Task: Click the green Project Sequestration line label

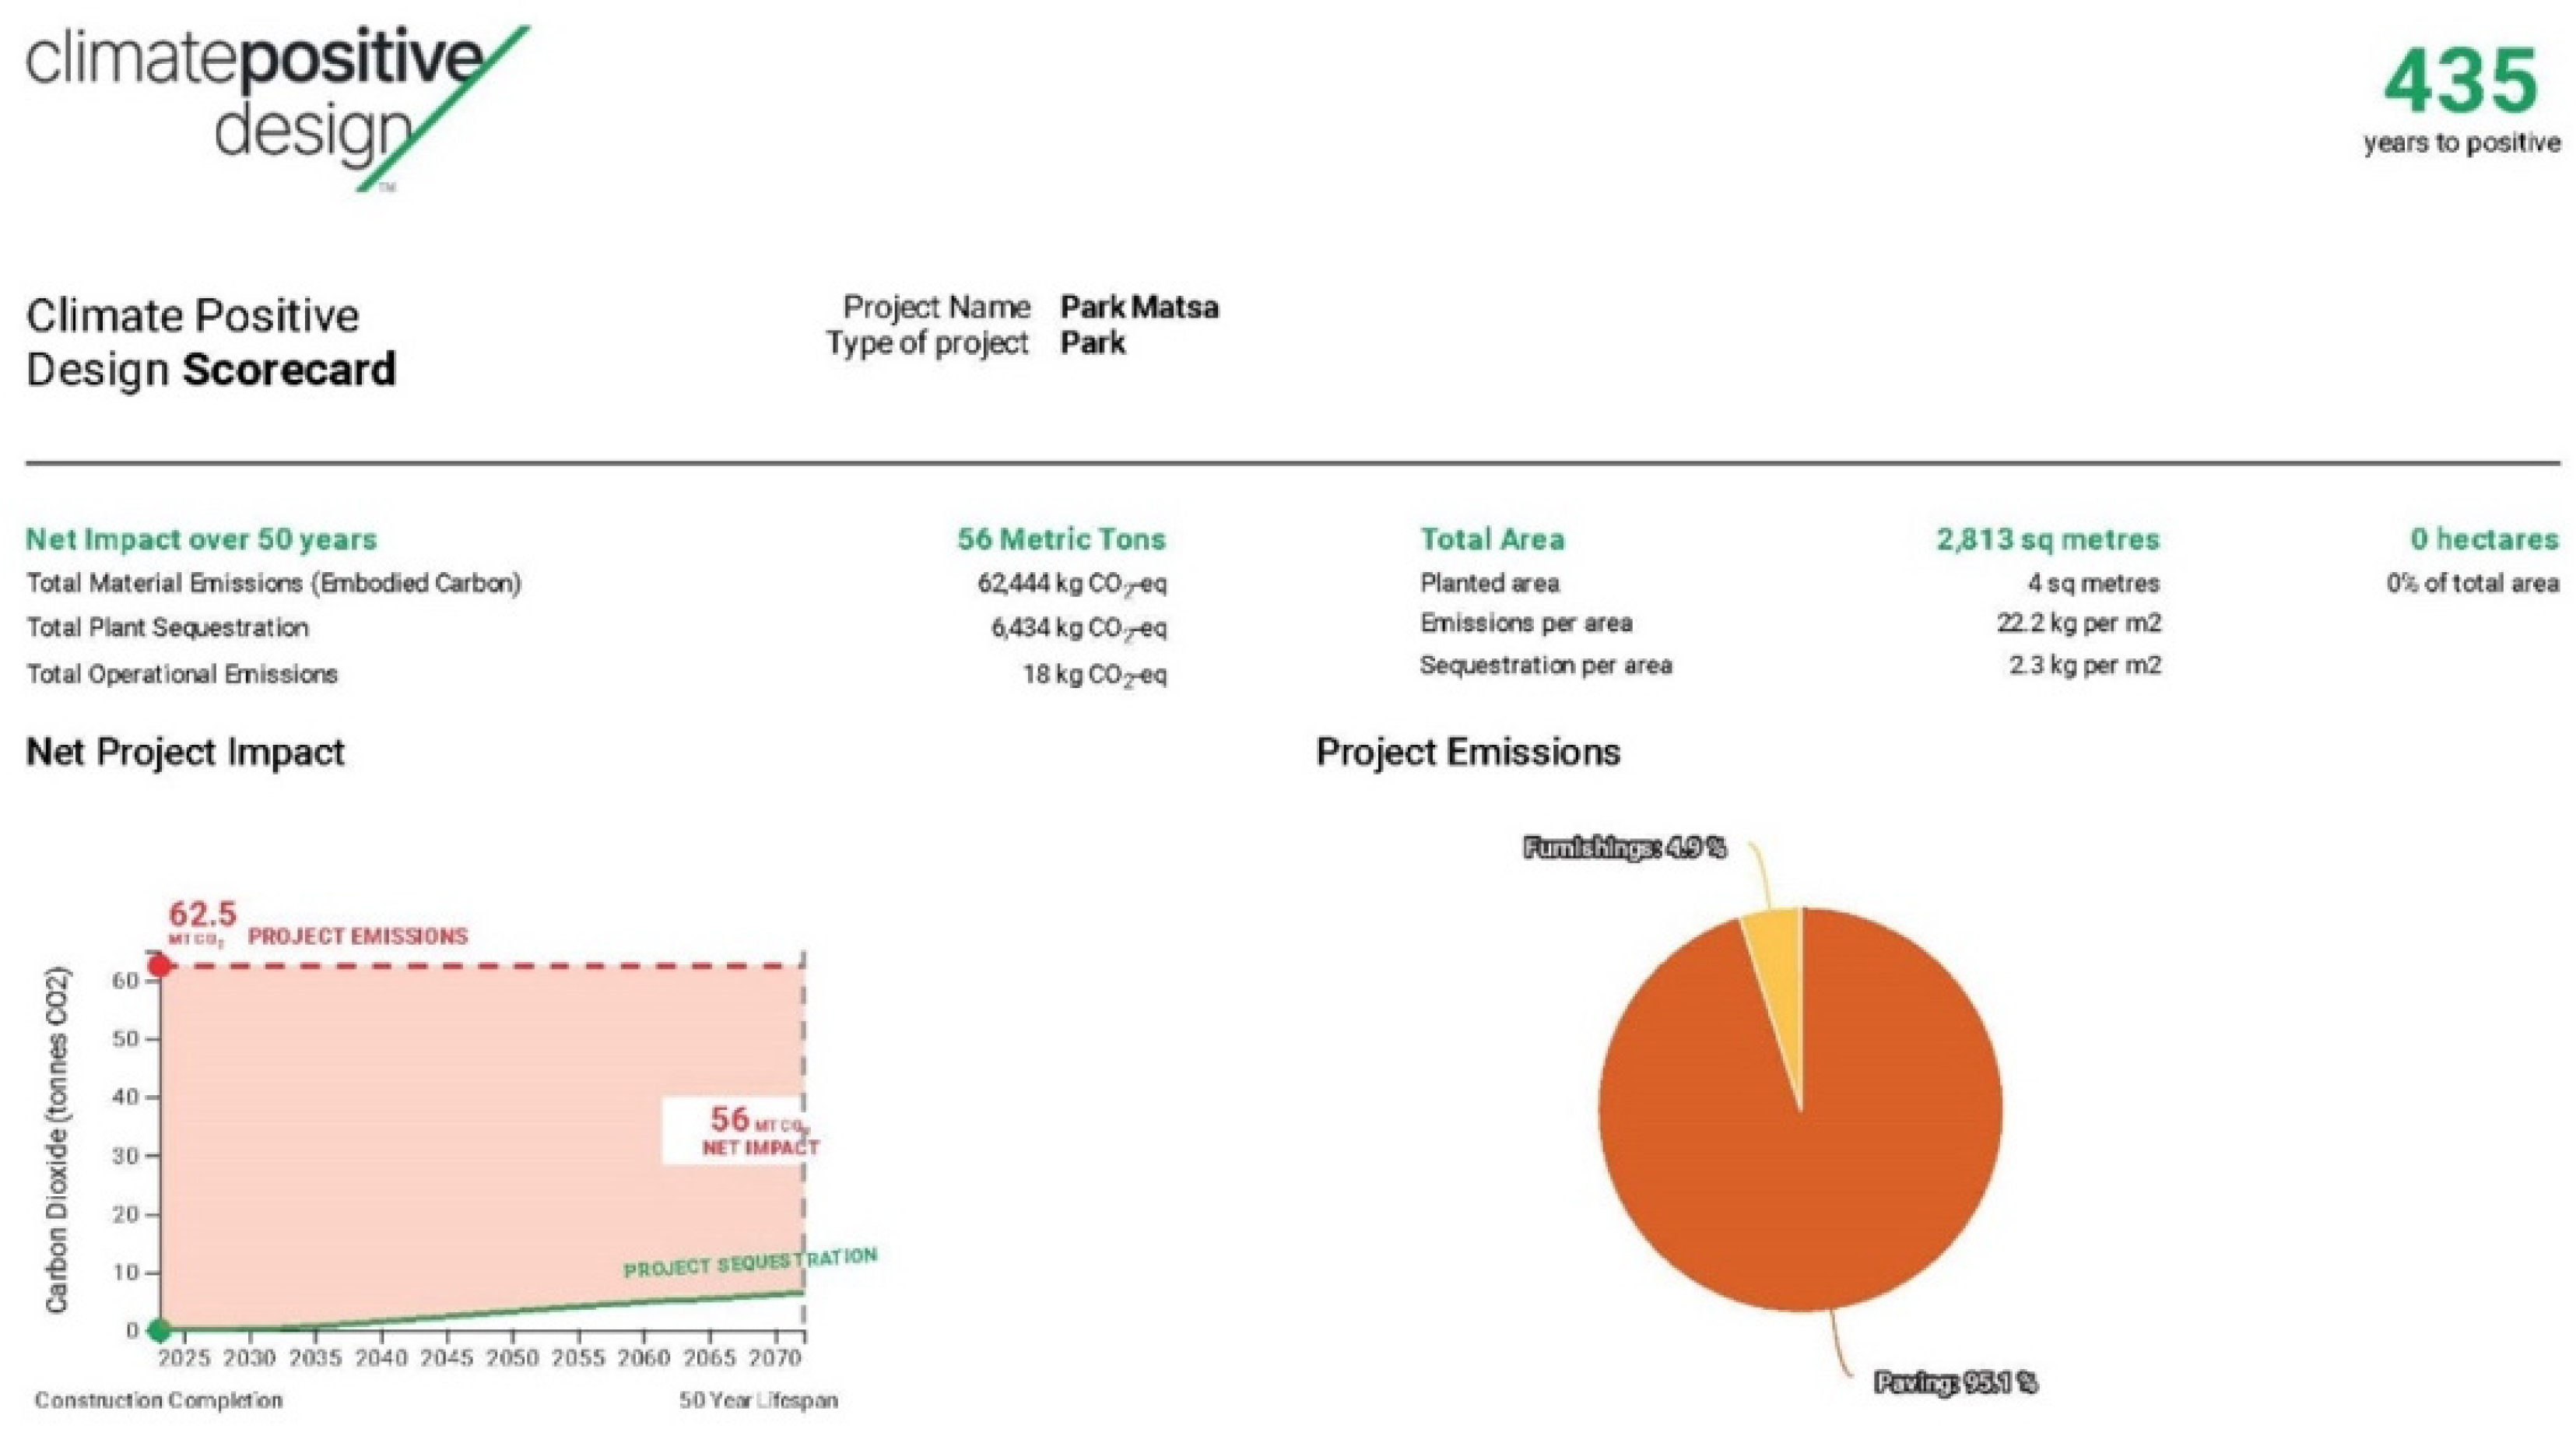Action: pyautogui.click(x=750, y=1263)
